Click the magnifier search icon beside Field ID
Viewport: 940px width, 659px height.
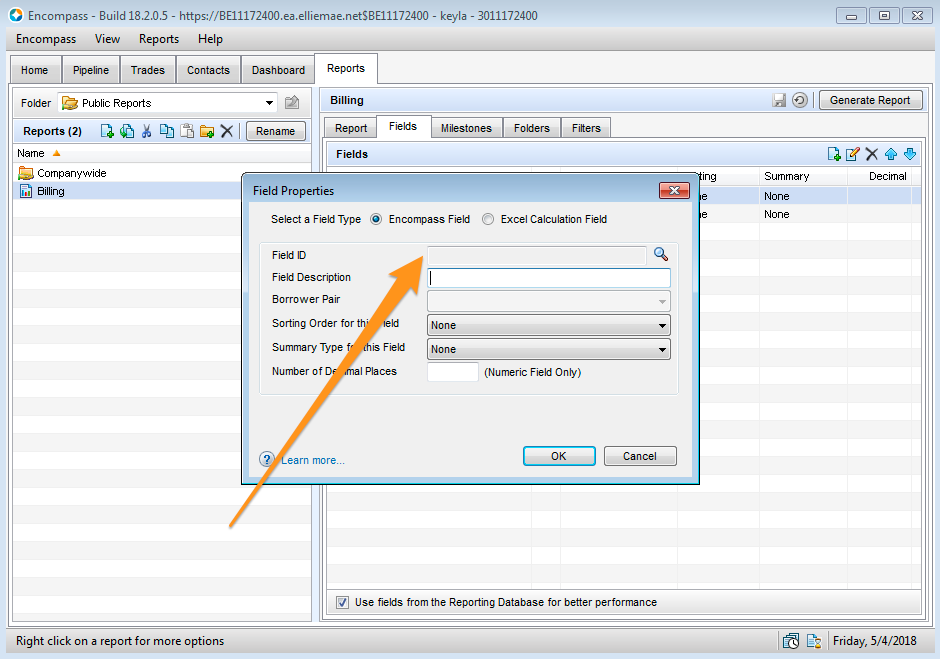(x=661, y=254)
